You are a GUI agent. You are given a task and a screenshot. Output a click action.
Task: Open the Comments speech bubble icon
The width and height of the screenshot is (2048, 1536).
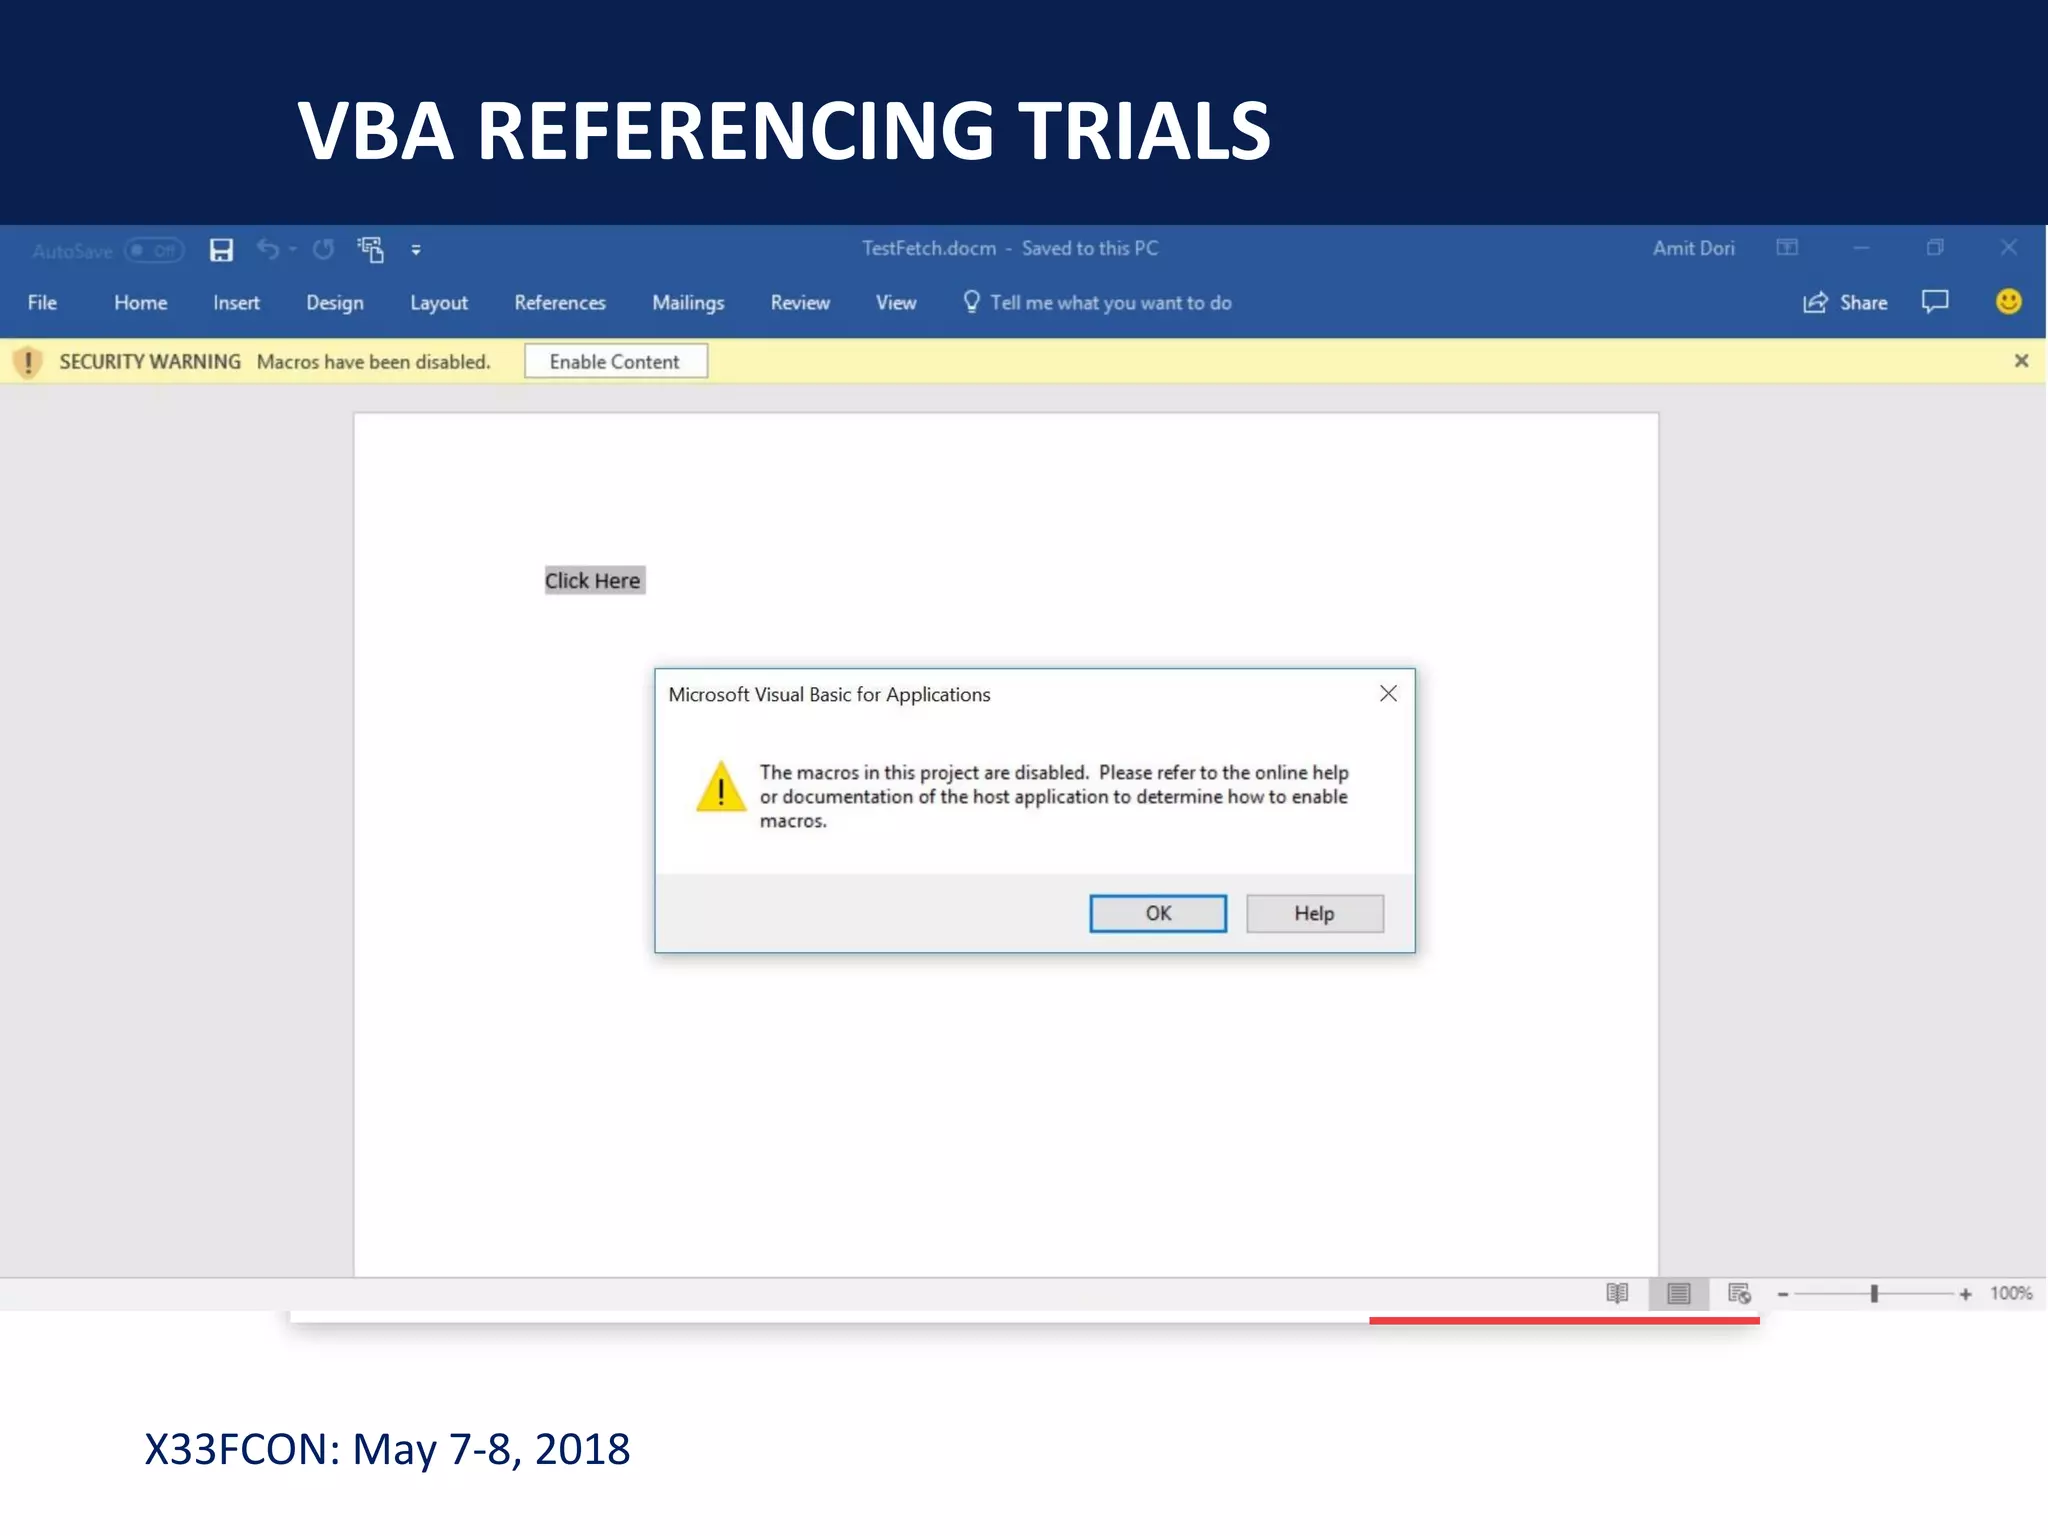tap(1935, 302)
